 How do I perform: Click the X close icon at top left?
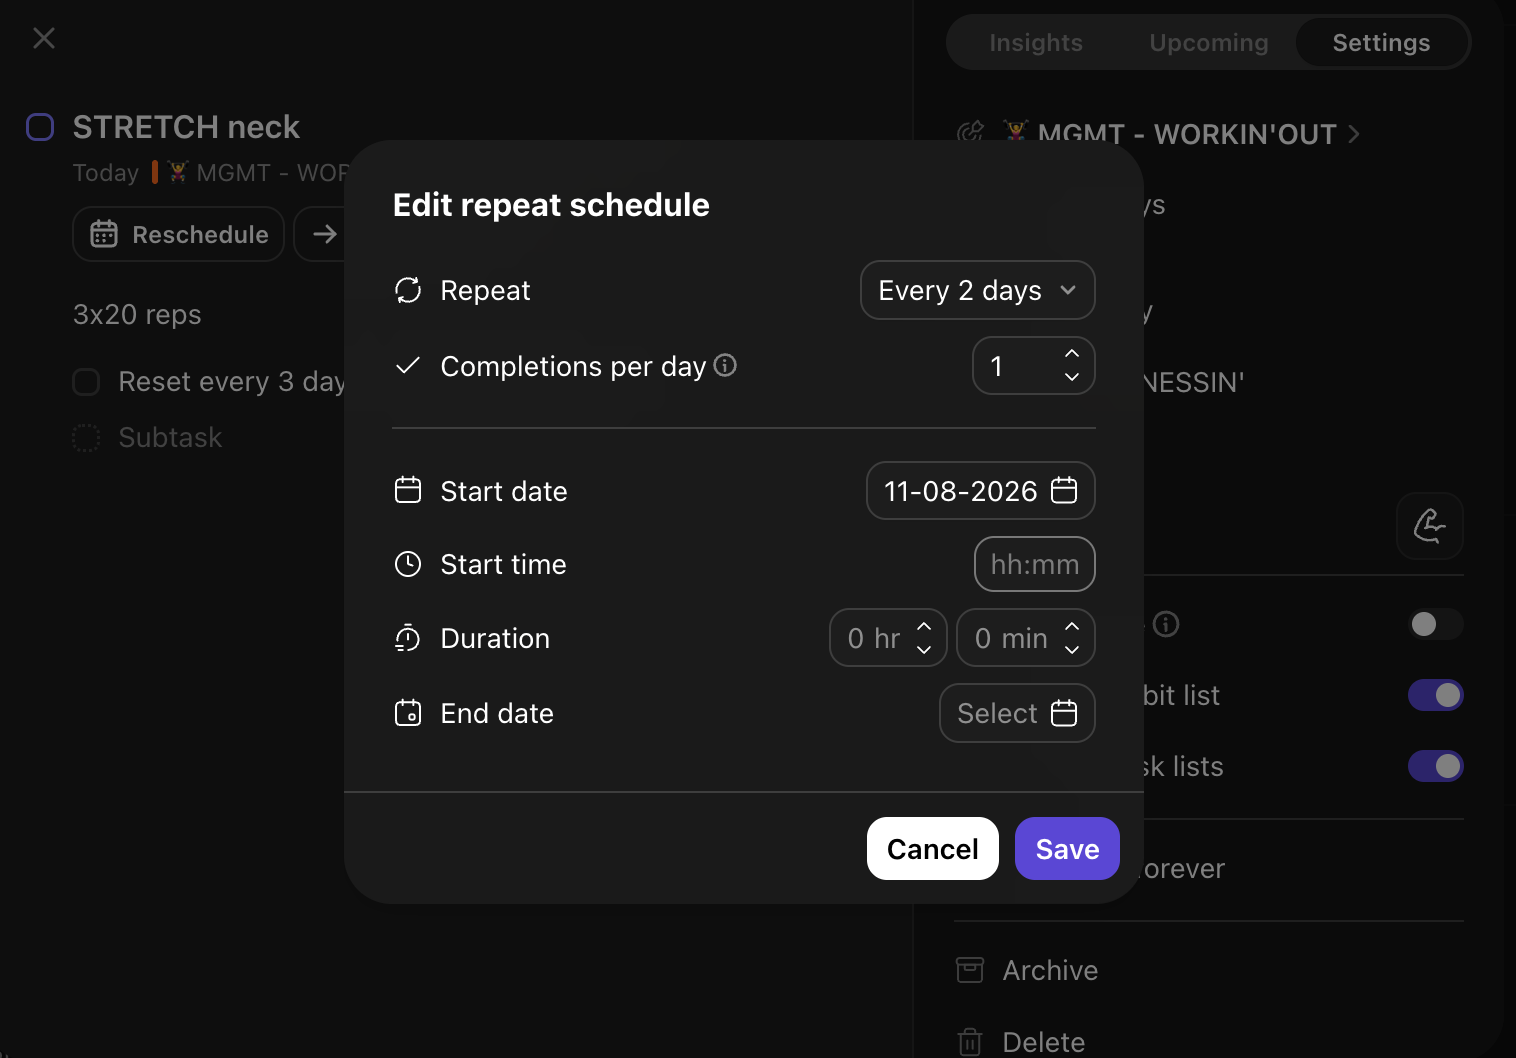(x=44, y=38)
